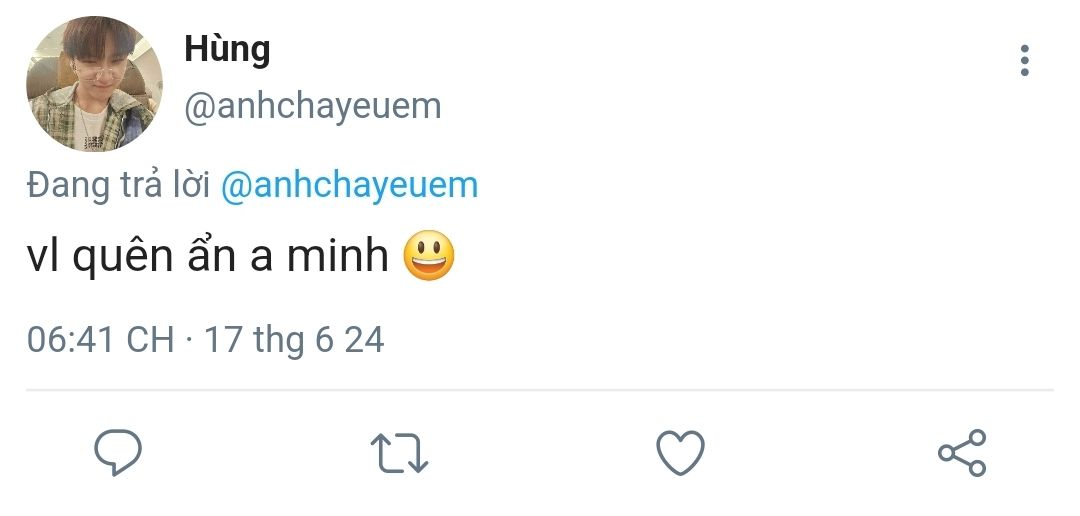Follow the blue @anhchayeuem reply mention link

349,185
